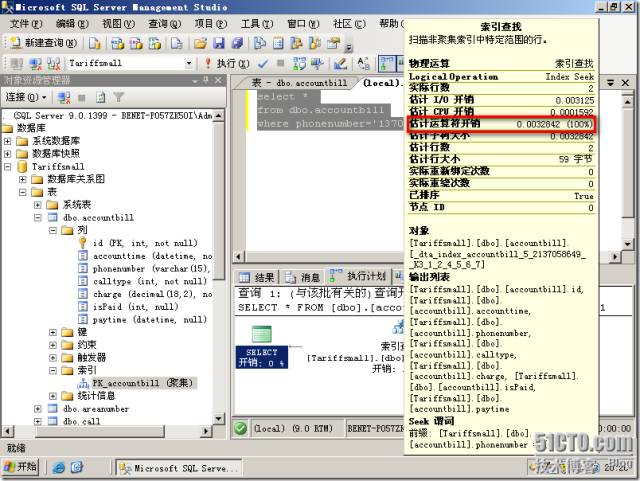Screen dimensions: 640x481
Task: Toggle auto-hide pin on Object Explorer panel
Action: point(206,80)
